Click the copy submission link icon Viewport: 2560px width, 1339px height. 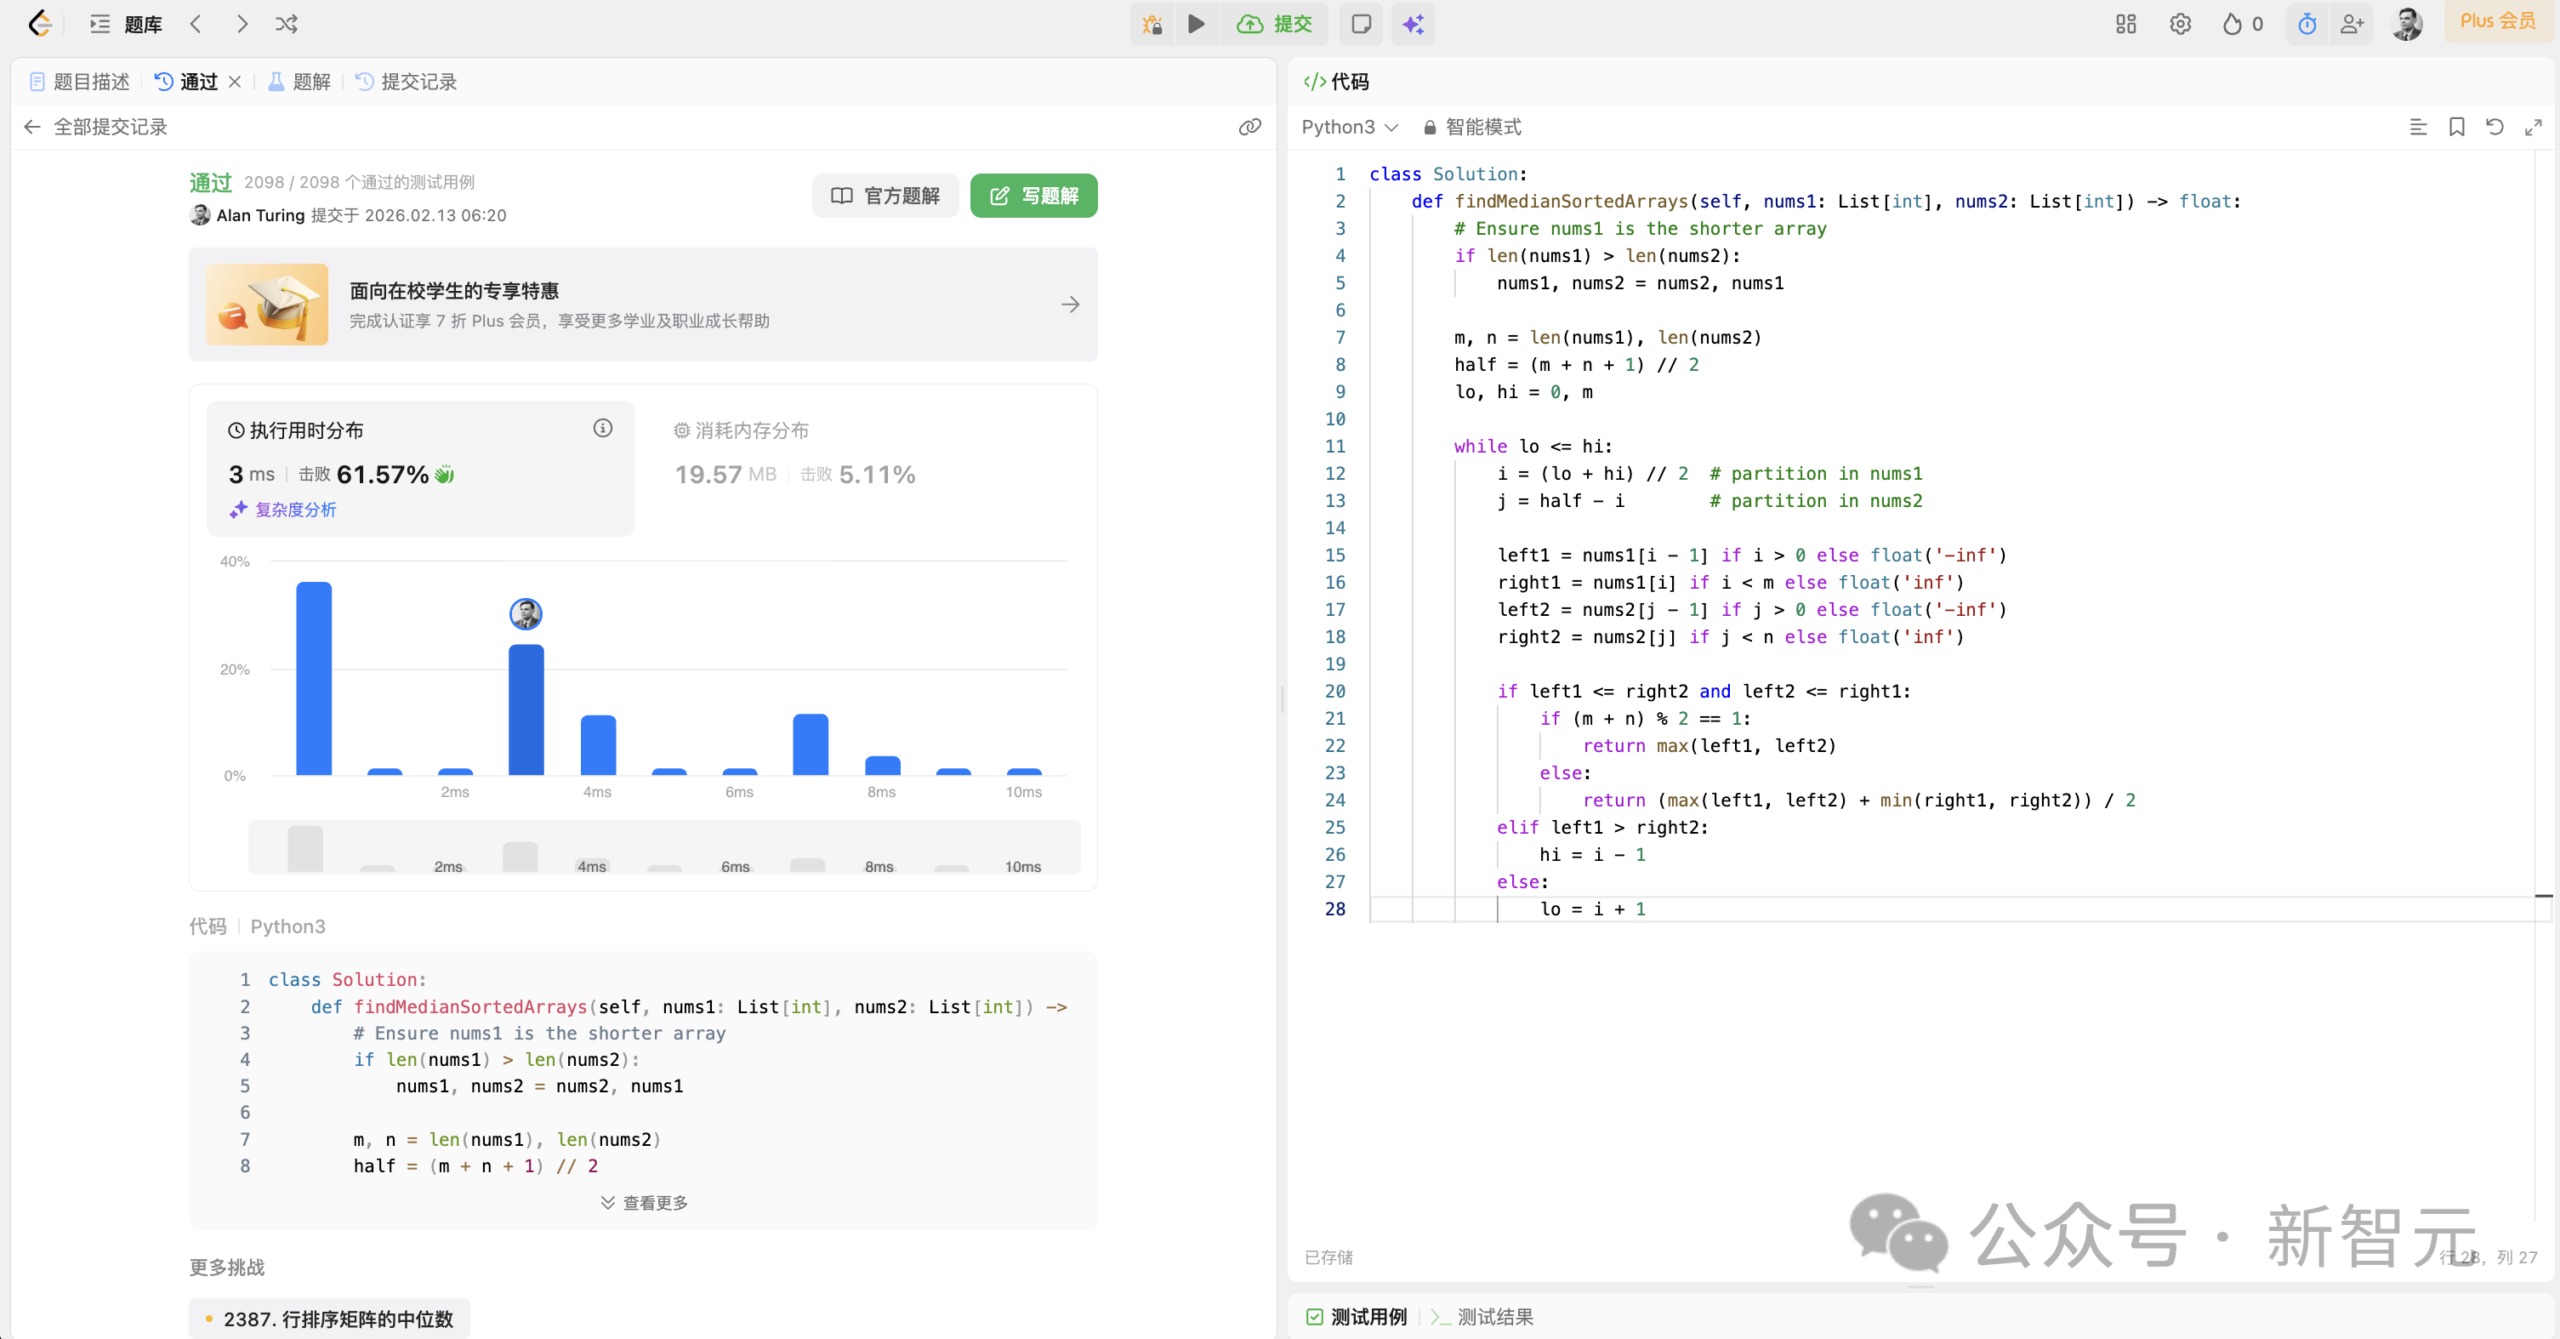1250,127
